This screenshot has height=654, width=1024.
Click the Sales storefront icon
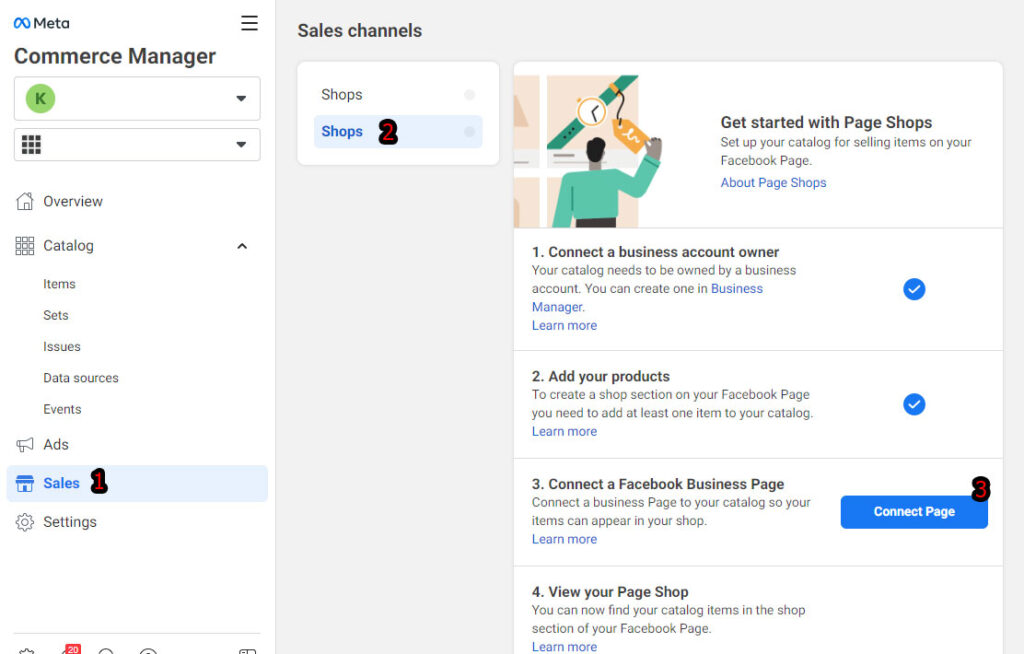[x=25, y=484]
